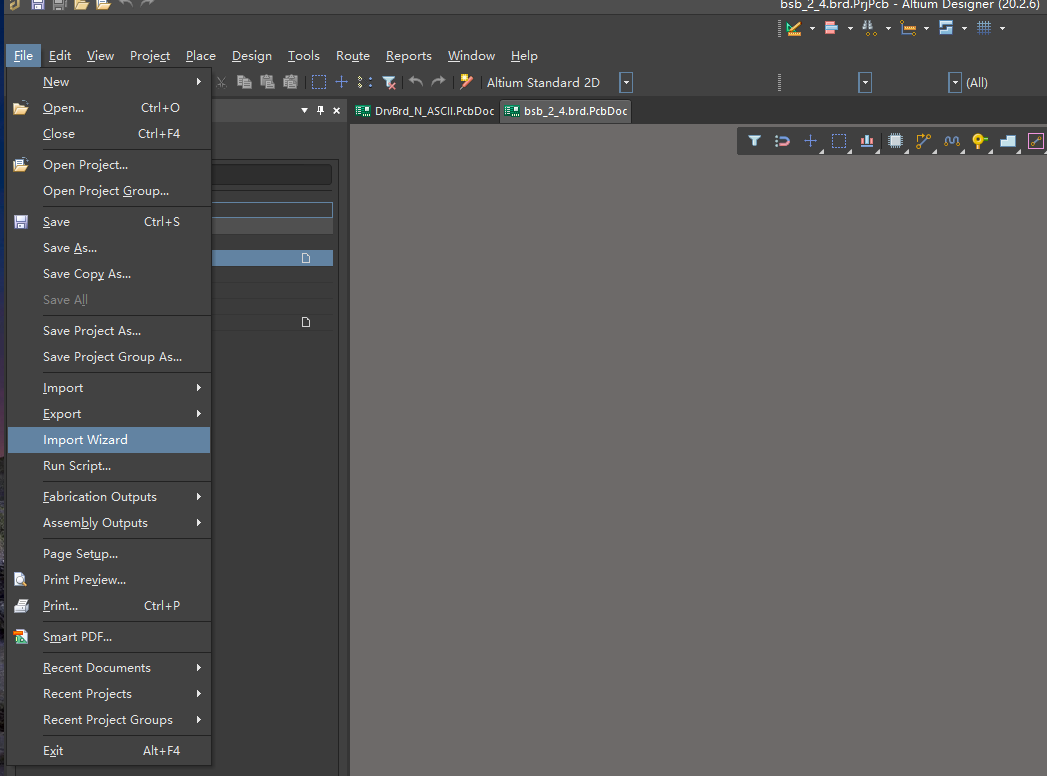Click Select rectangle icon on active bar

point(839,141)
